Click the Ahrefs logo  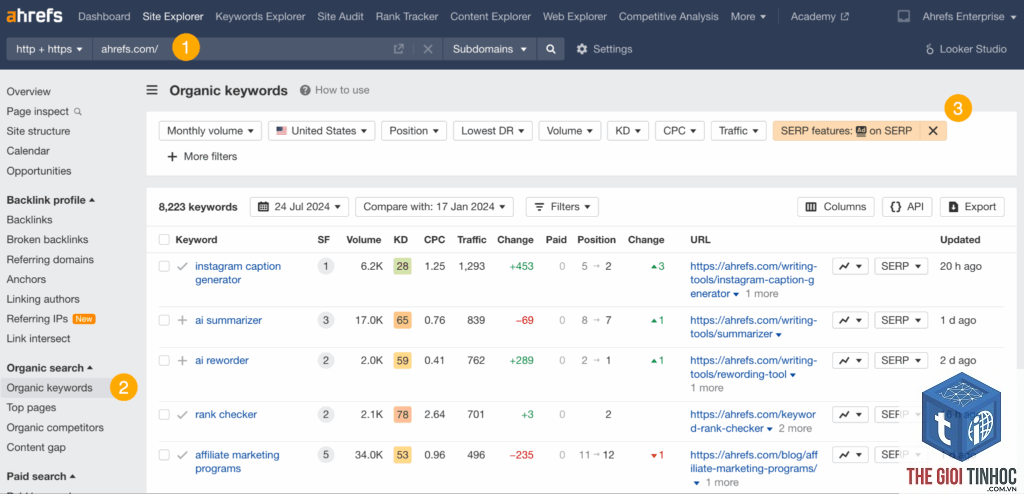click(35, 16)
